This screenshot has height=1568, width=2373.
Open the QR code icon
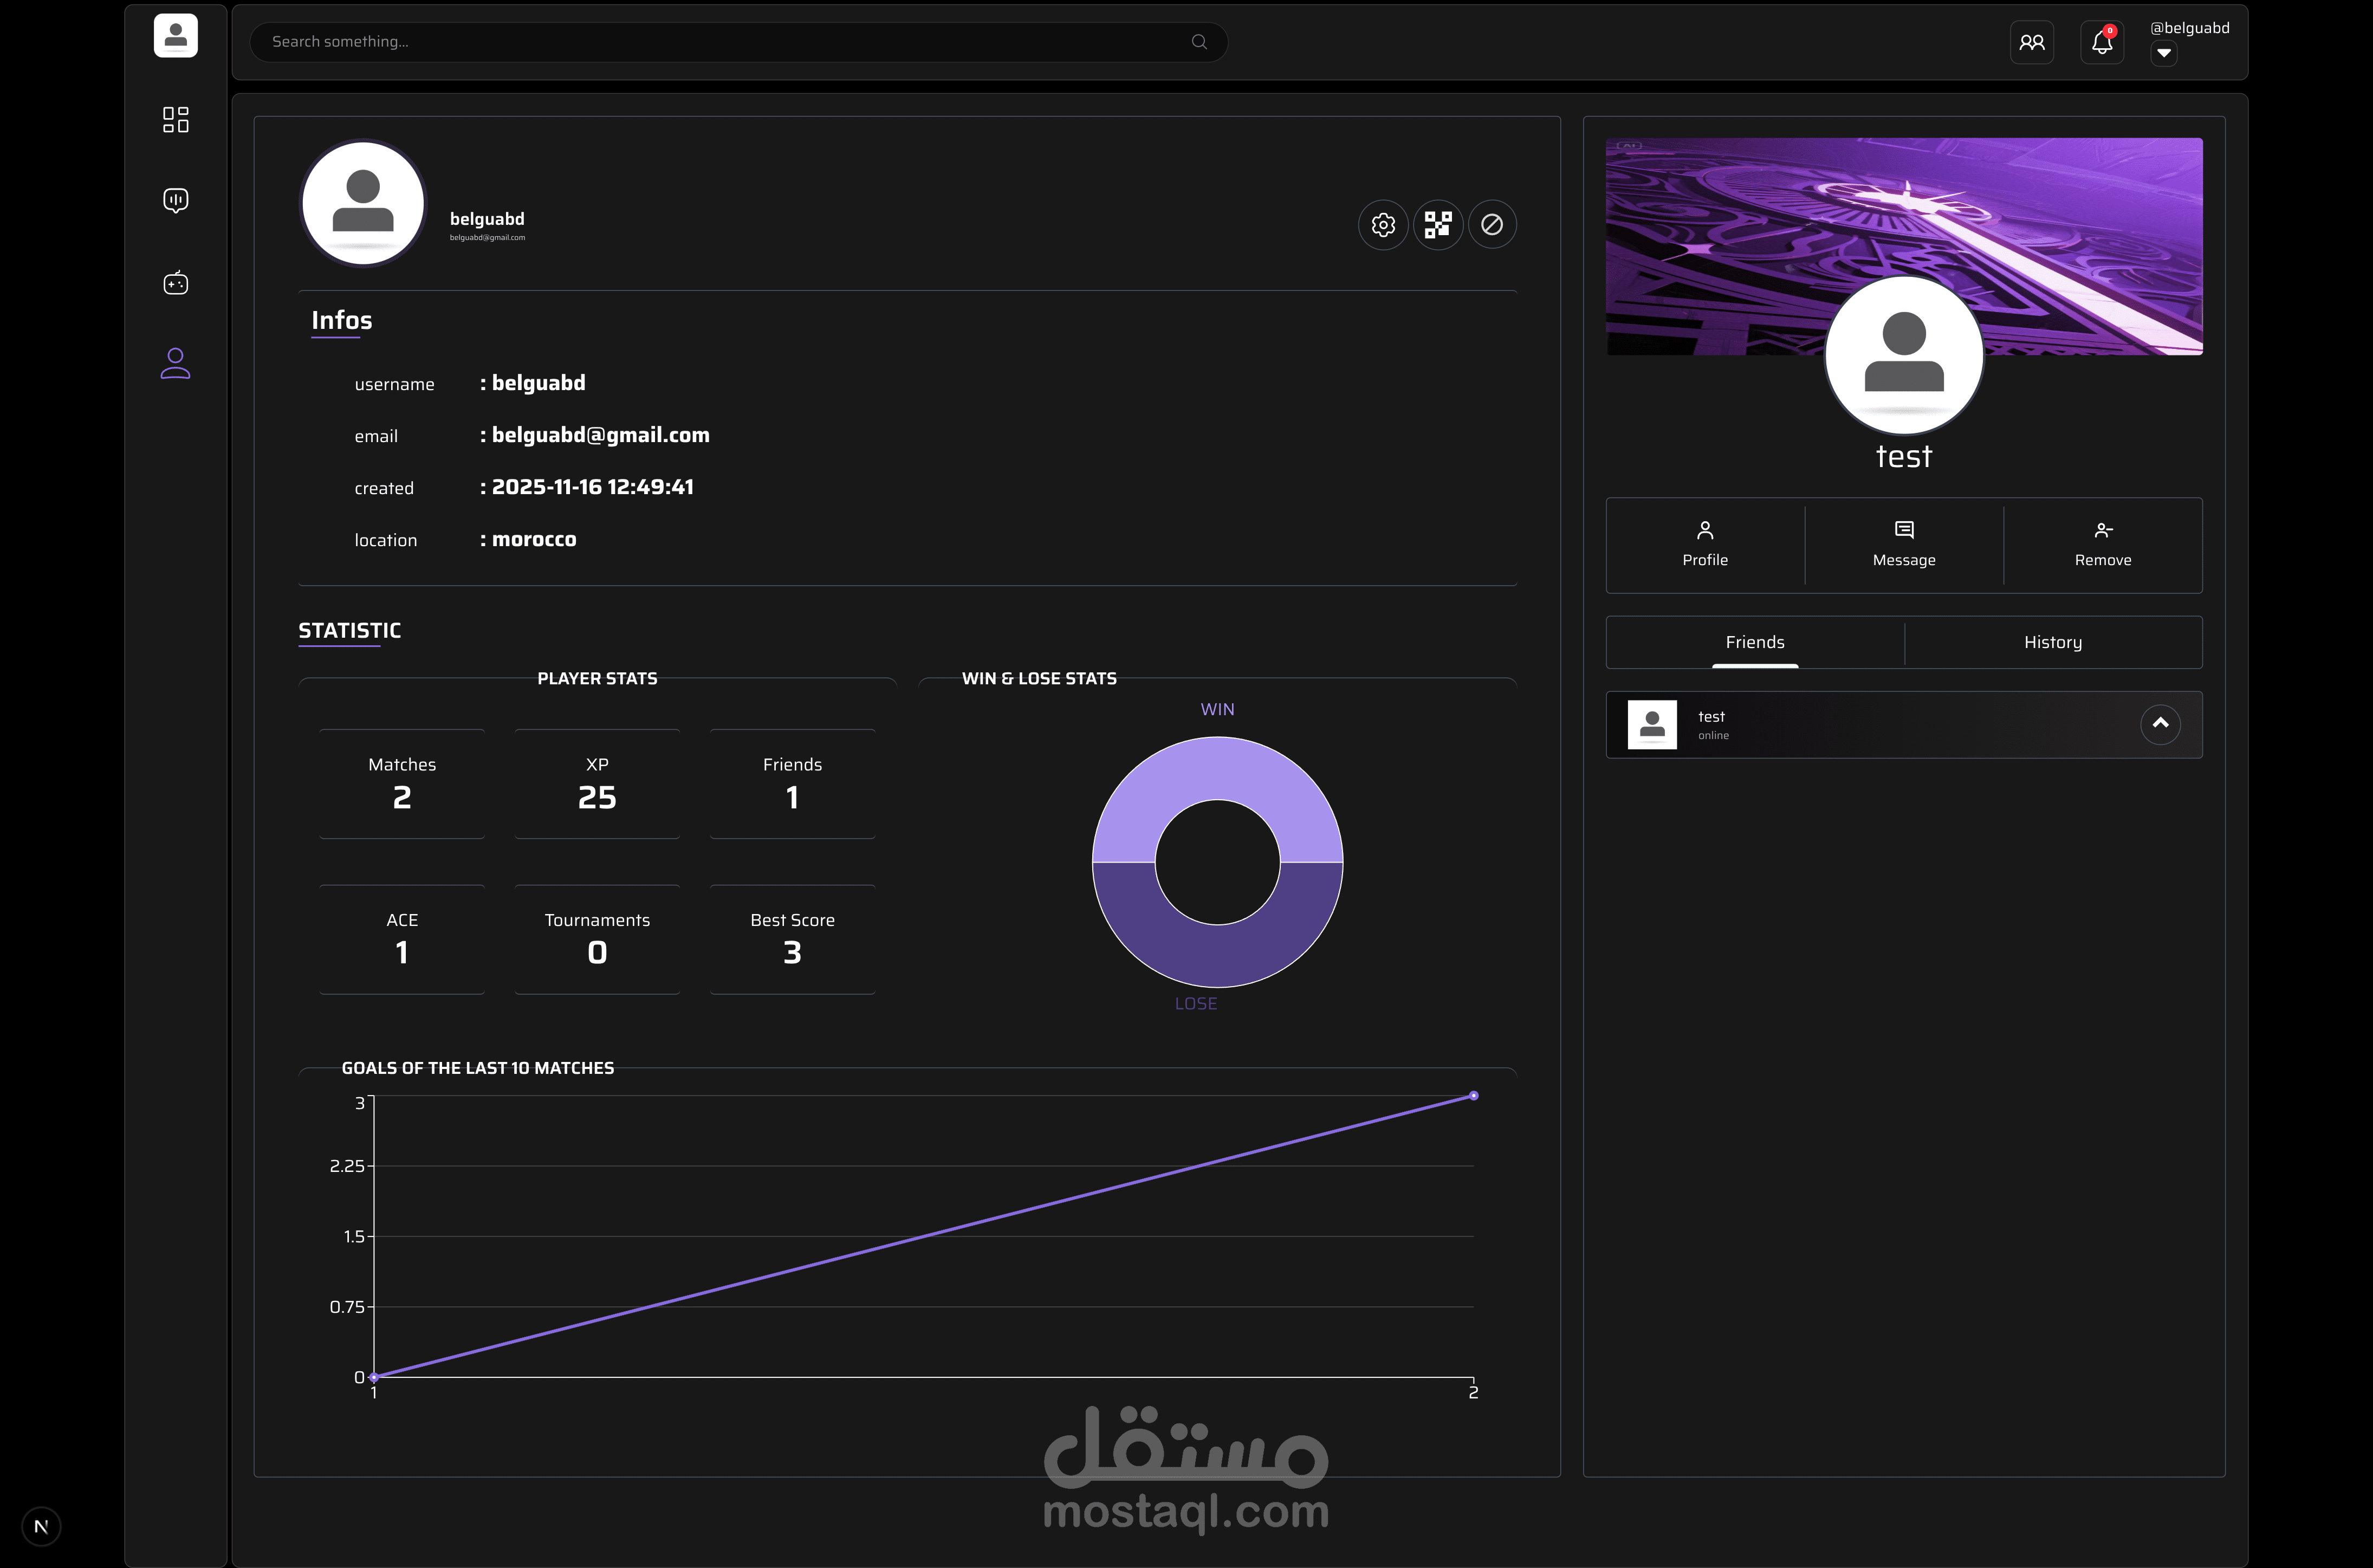pyautogui.click(x=1438, y=225)
